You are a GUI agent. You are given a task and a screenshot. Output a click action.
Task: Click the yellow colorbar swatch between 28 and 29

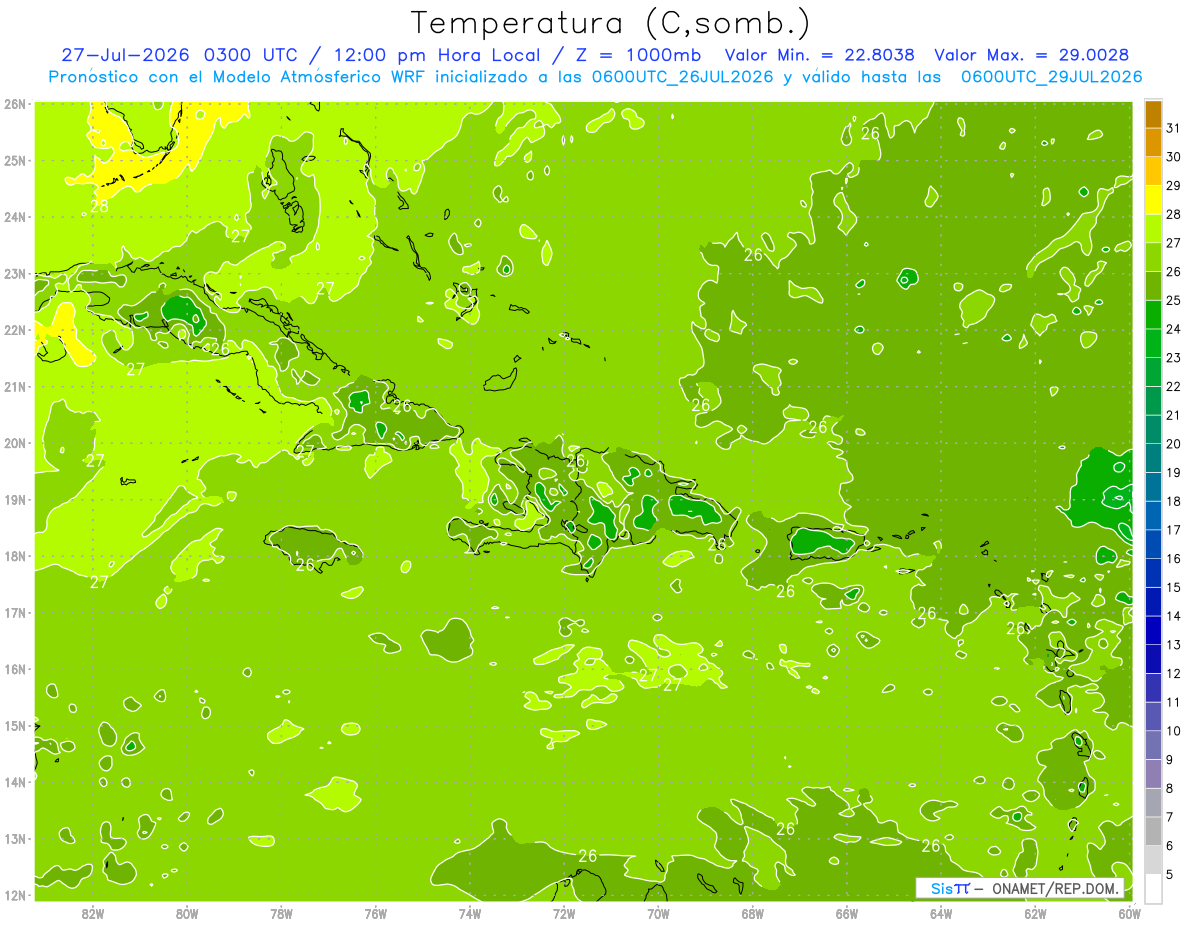[x=1153, y=200]
